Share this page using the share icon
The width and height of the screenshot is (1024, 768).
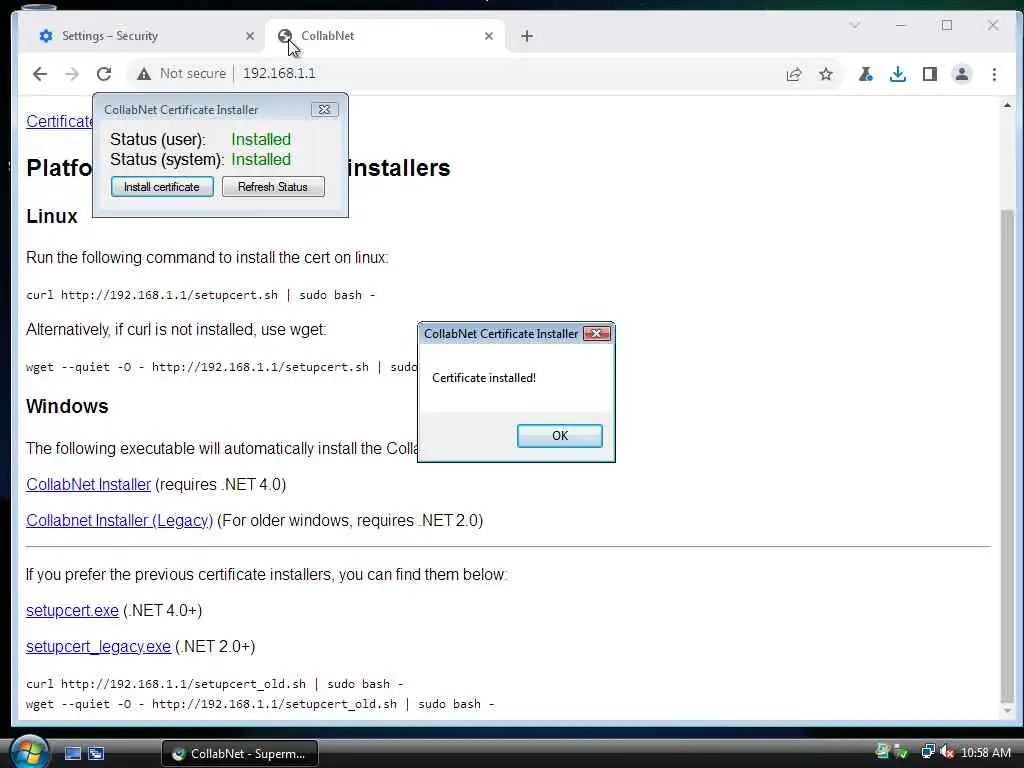point(794,74)
